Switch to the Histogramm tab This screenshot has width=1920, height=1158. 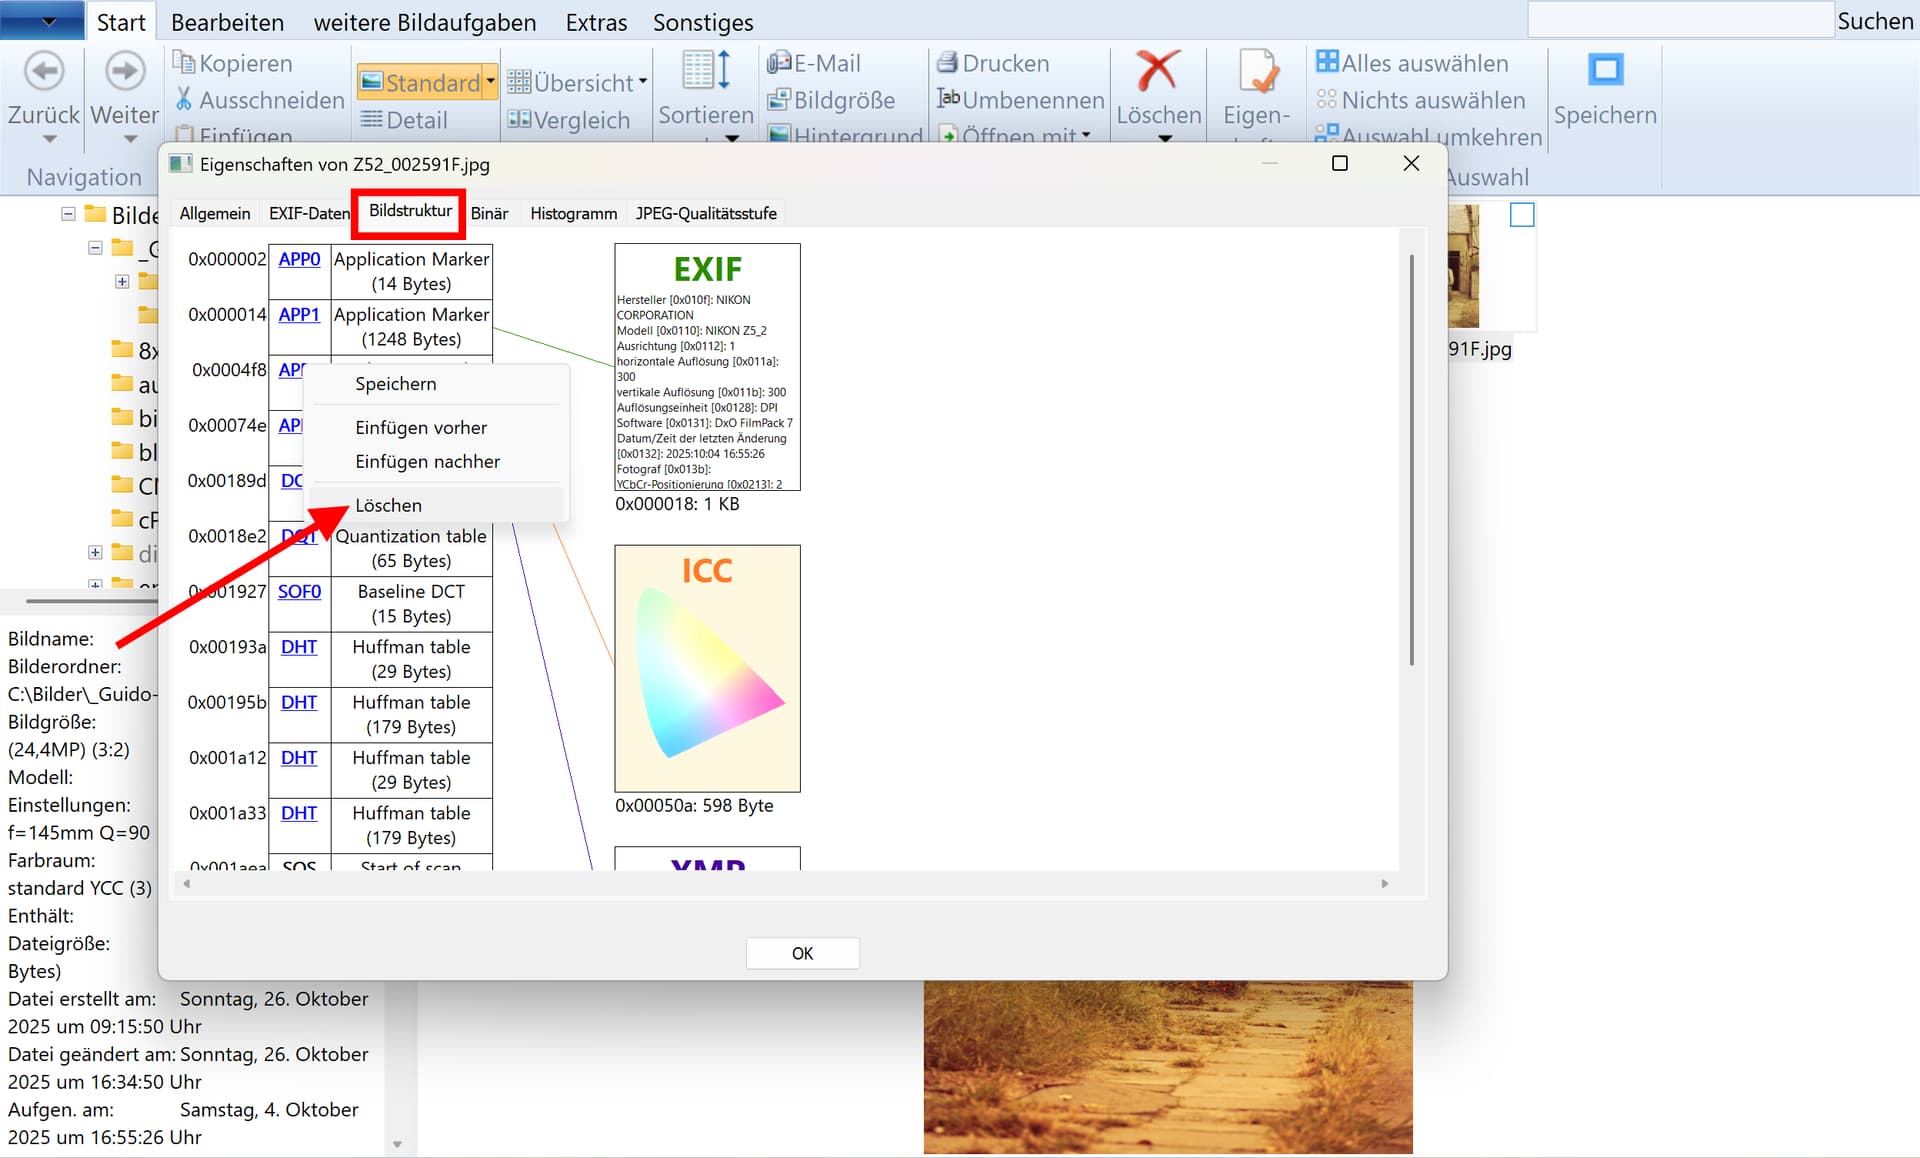[x=573, y=213]
